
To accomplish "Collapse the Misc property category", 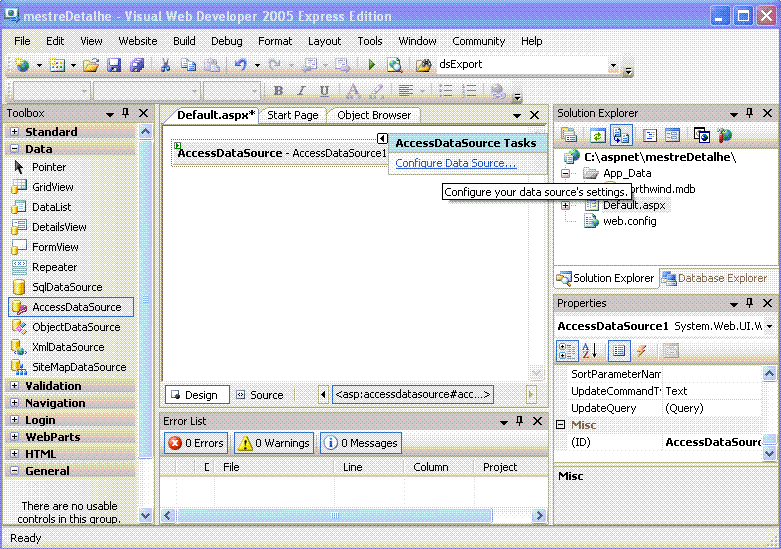I will point(561,424).
